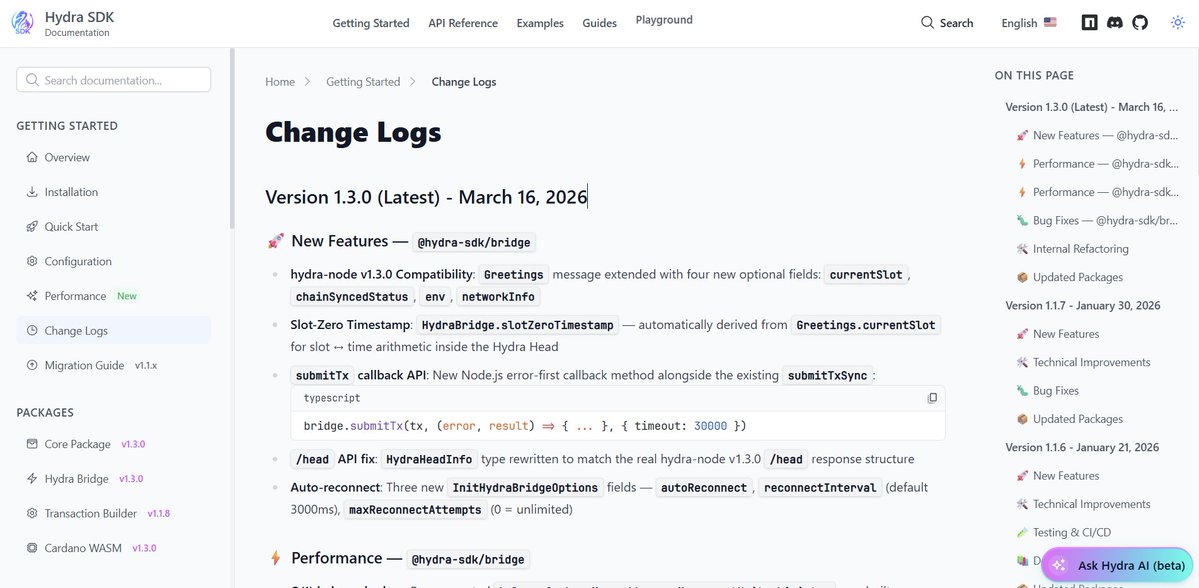1199x588 pixels.
Task: Click the Search documentation input field
Action: pos(113,80)
